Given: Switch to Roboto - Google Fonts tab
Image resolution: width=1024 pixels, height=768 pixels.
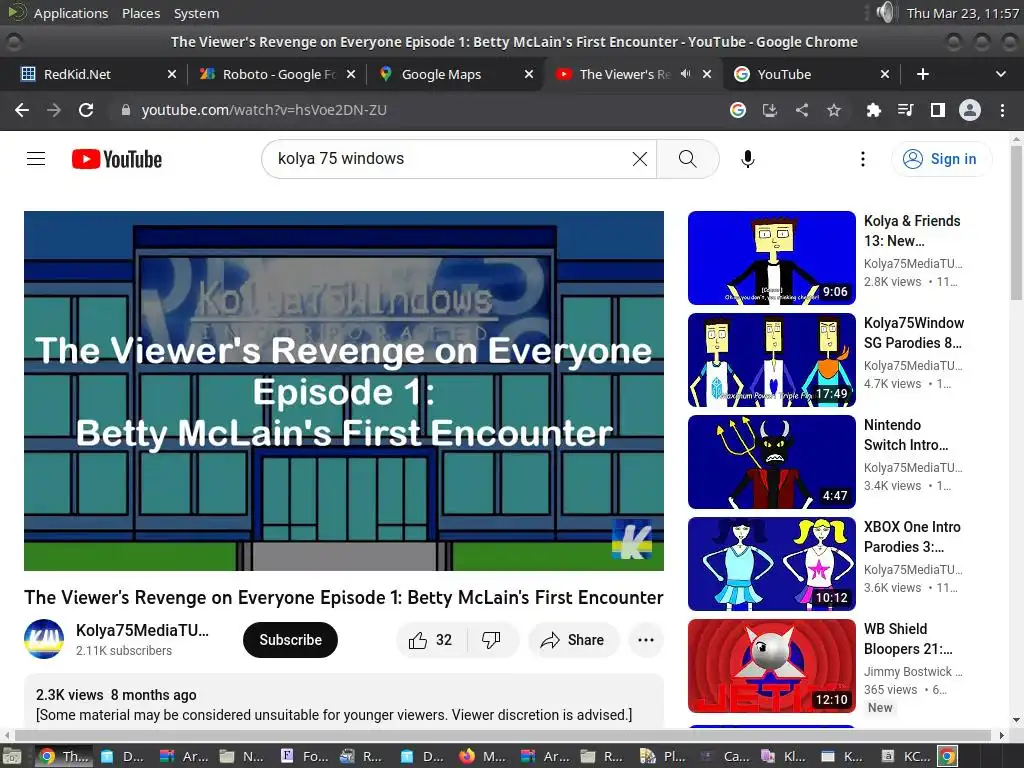Looking at the screenshot, I should coord(278,74).
